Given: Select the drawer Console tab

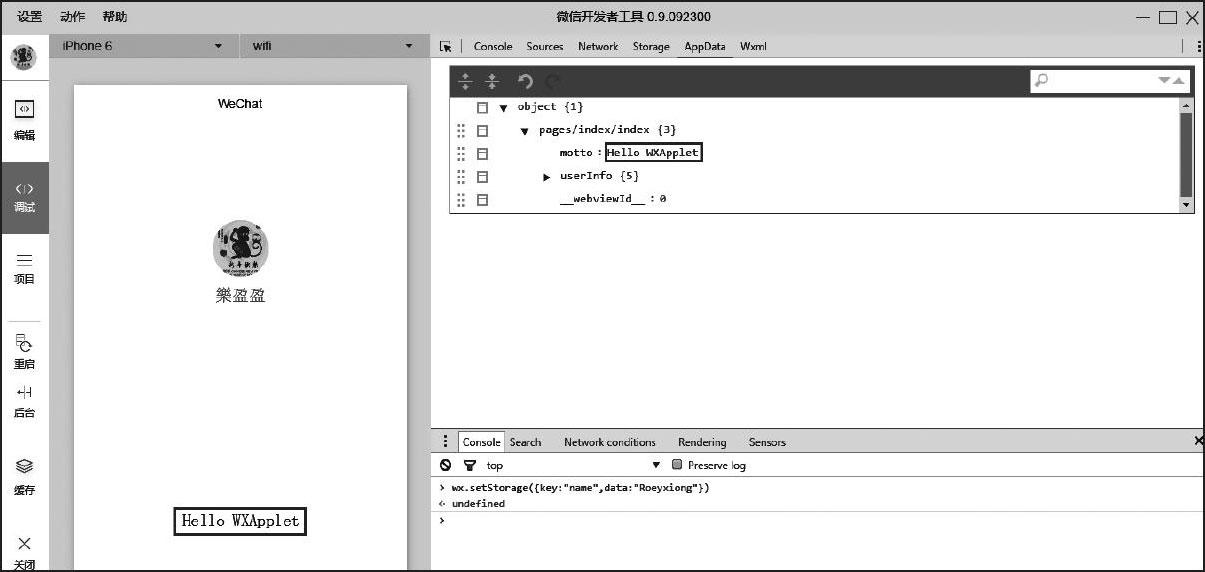Looking at the screenshot, I should tap(481, 442).
